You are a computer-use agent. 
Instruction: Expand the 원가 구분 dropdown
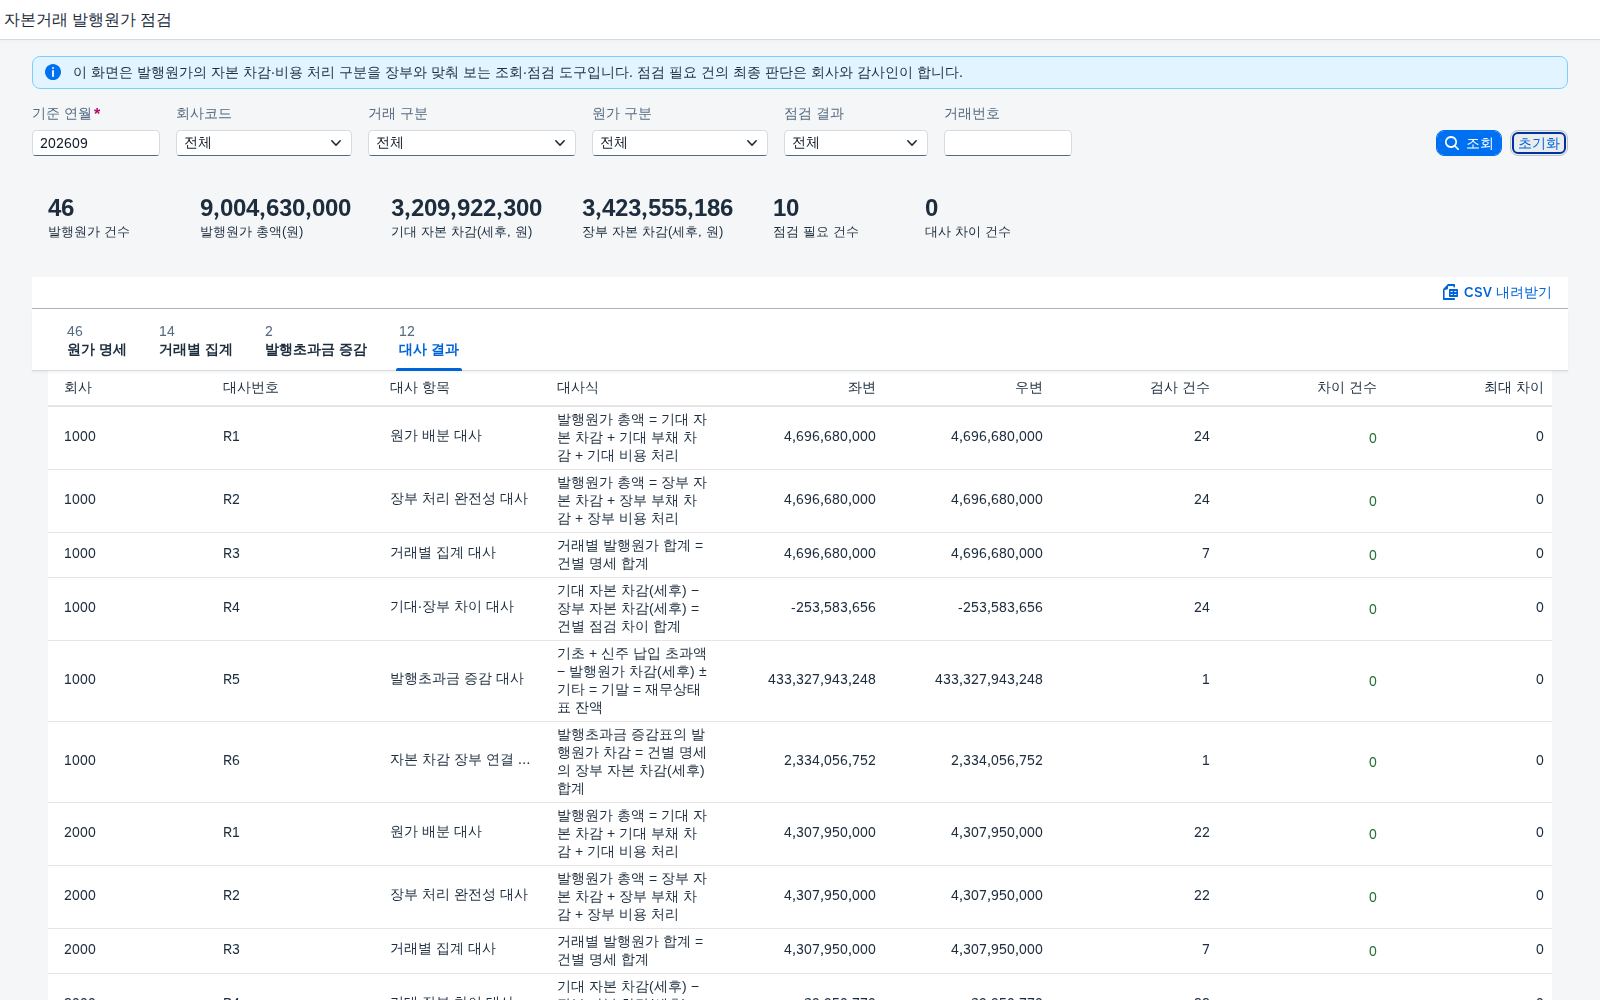click(x=680, y=143)
